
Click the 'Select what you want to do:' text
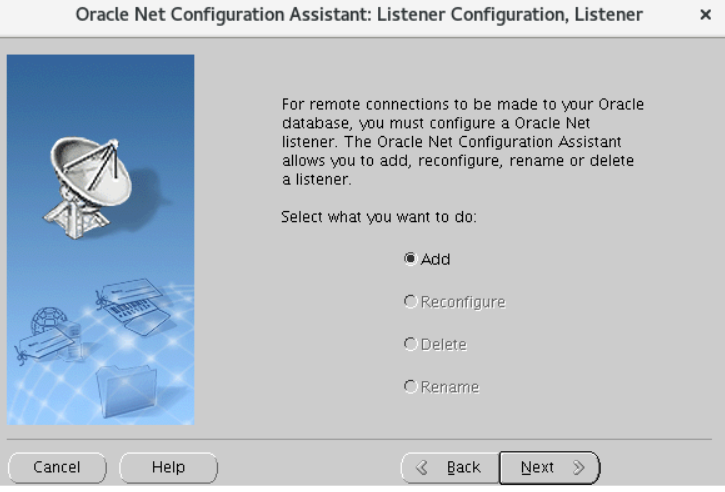(379, 217)
